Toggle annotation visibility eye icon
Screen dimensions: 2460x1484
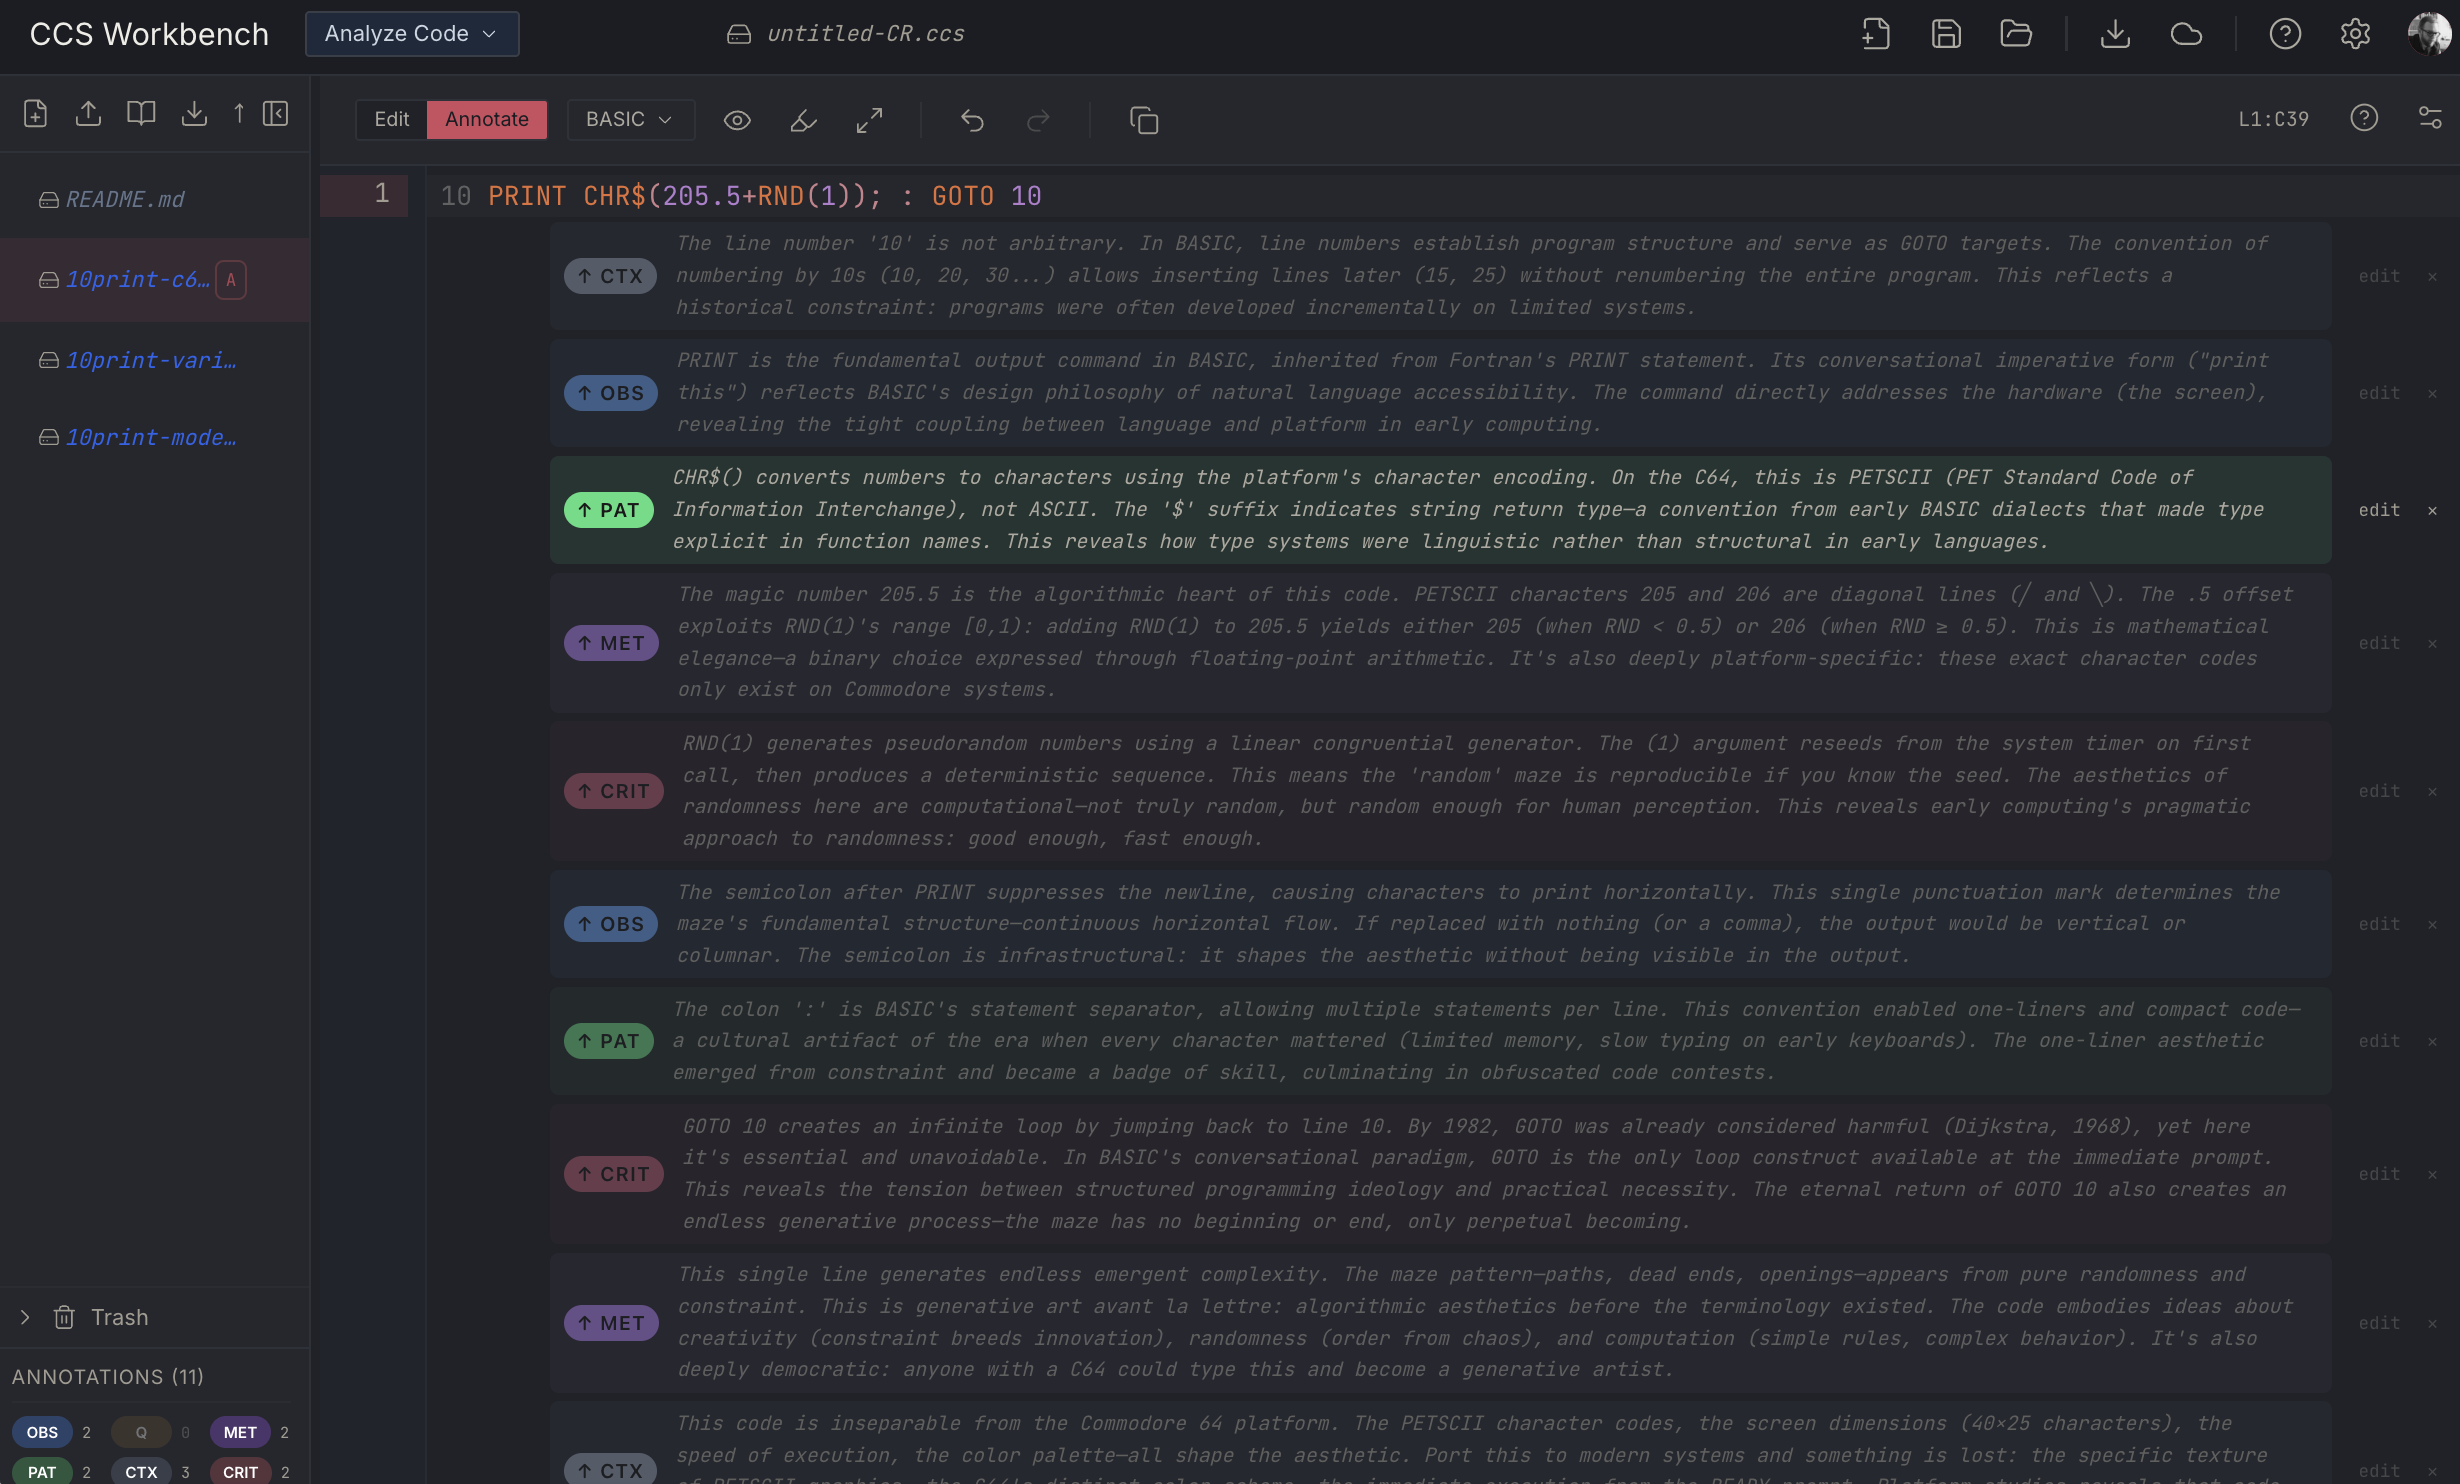[x=737, y=120]
